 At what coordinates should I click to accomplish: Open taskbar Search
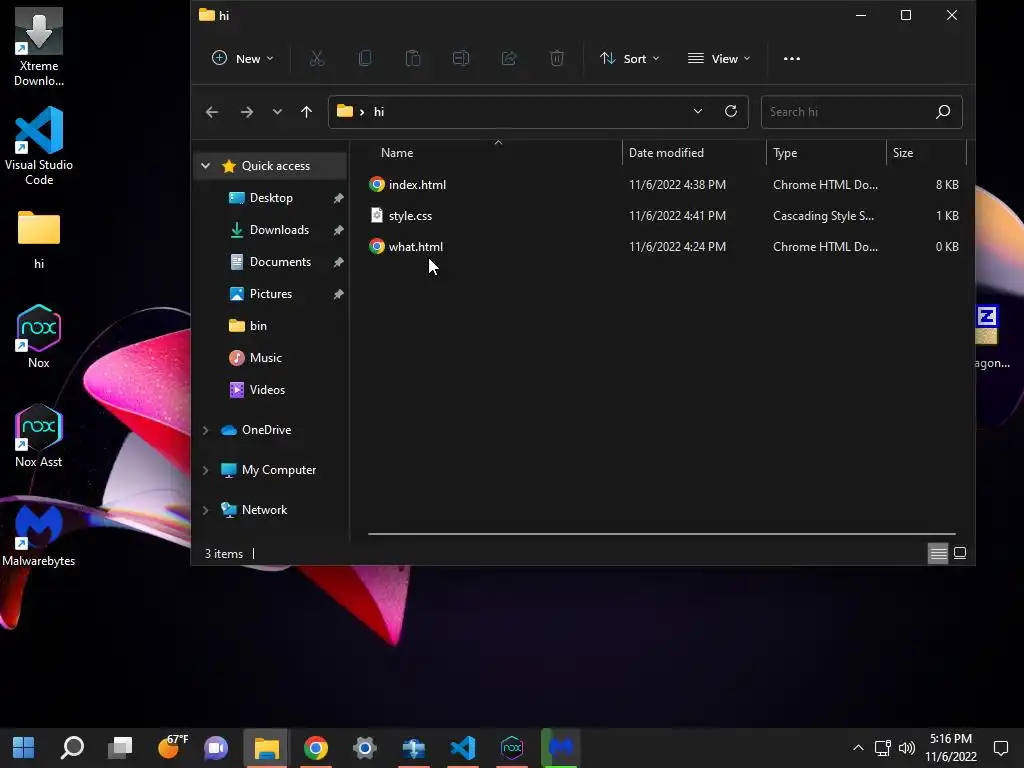[x=72, y=748]
